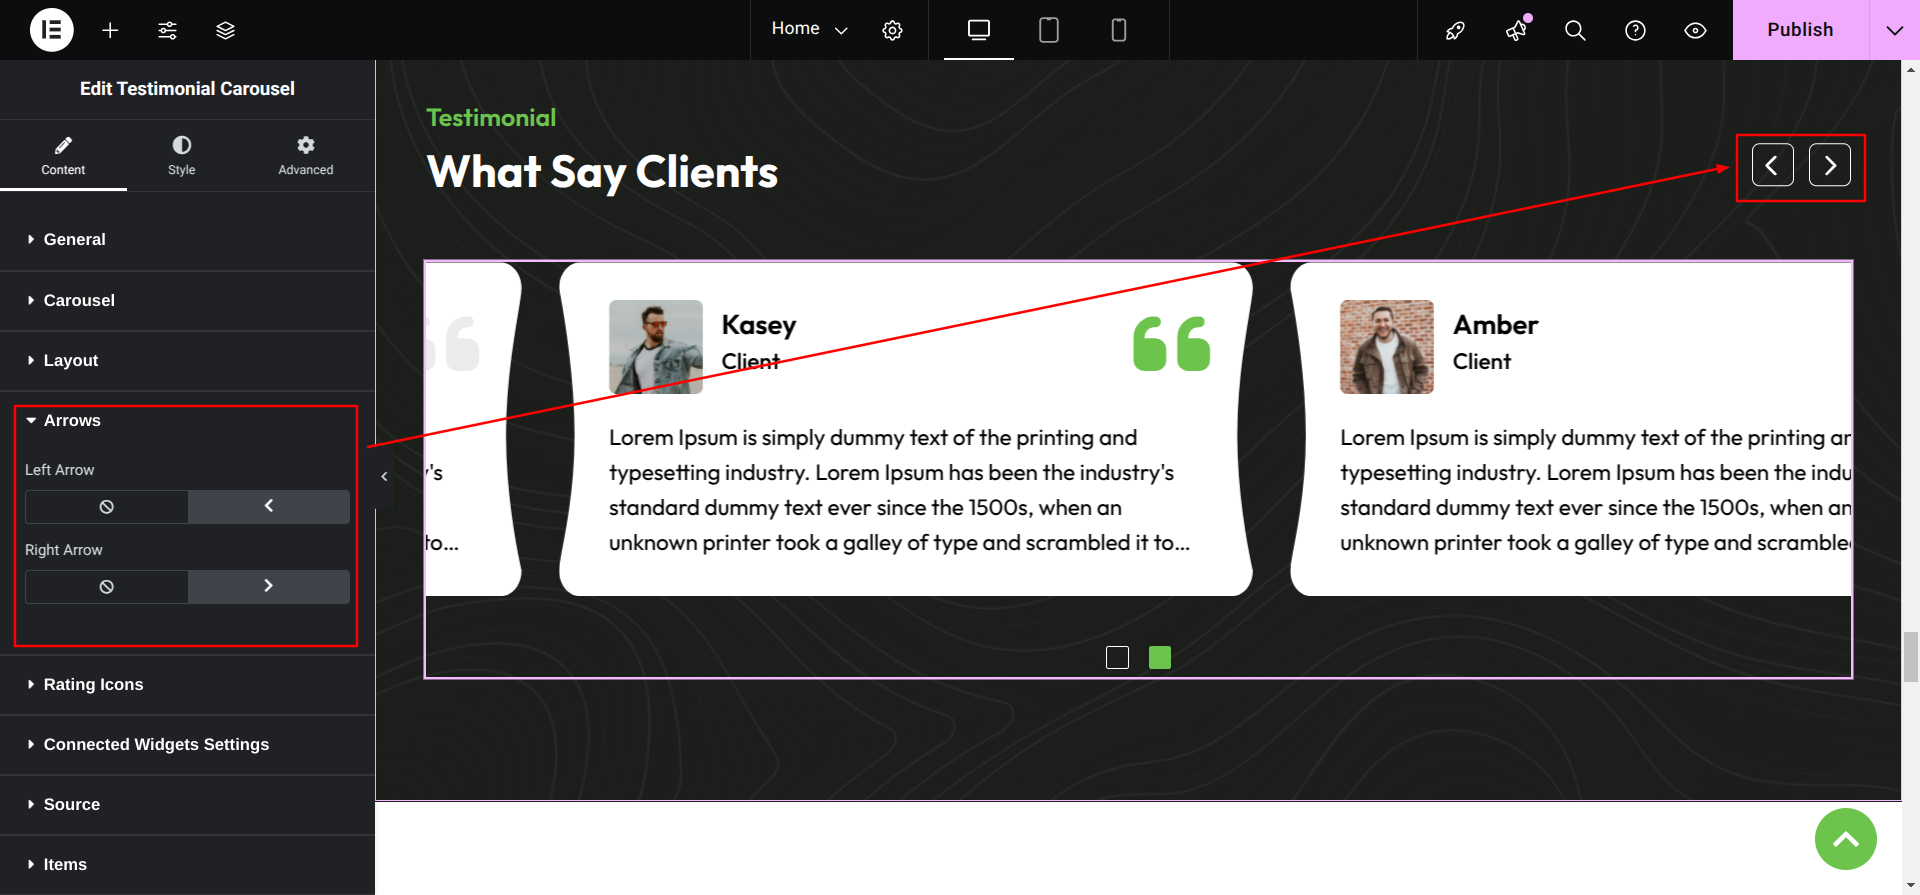Click the Client label under Amber
The height and width of the screenshot is (895, 1920).
[1481, 362]
